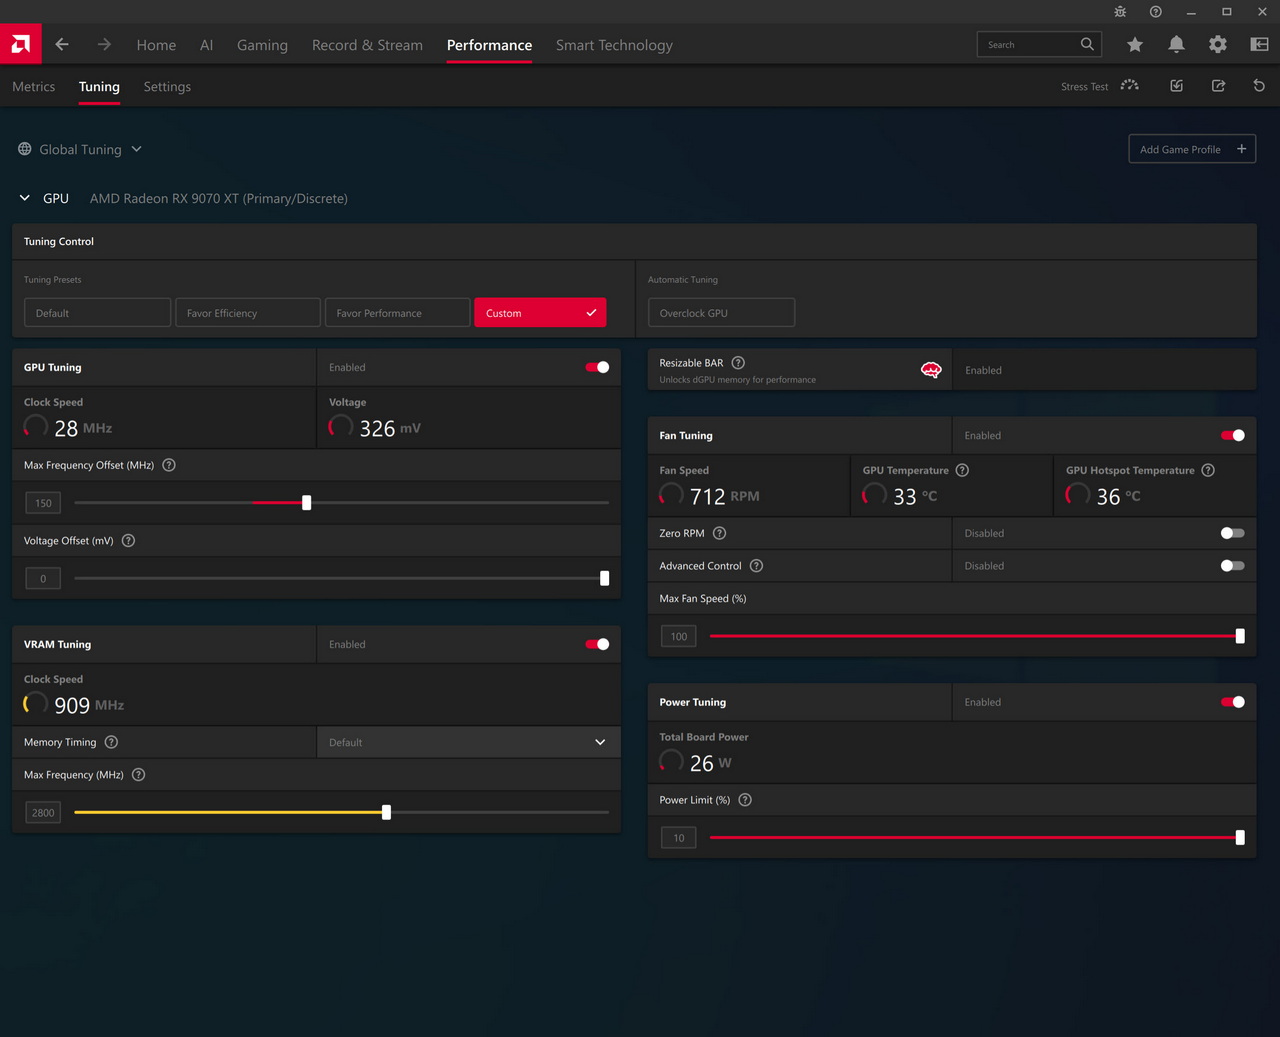The width and height of the screenshot is (1280, 1037).
Task: Click the Overclock GPU button
Action: click(x=721, y=313)
